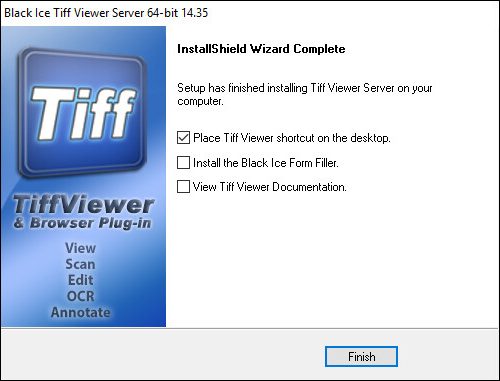Click the 'Place Tiff Viewer shortcut' label text
Viewport: 500px width, 381px height.
(x=292, y=138)
